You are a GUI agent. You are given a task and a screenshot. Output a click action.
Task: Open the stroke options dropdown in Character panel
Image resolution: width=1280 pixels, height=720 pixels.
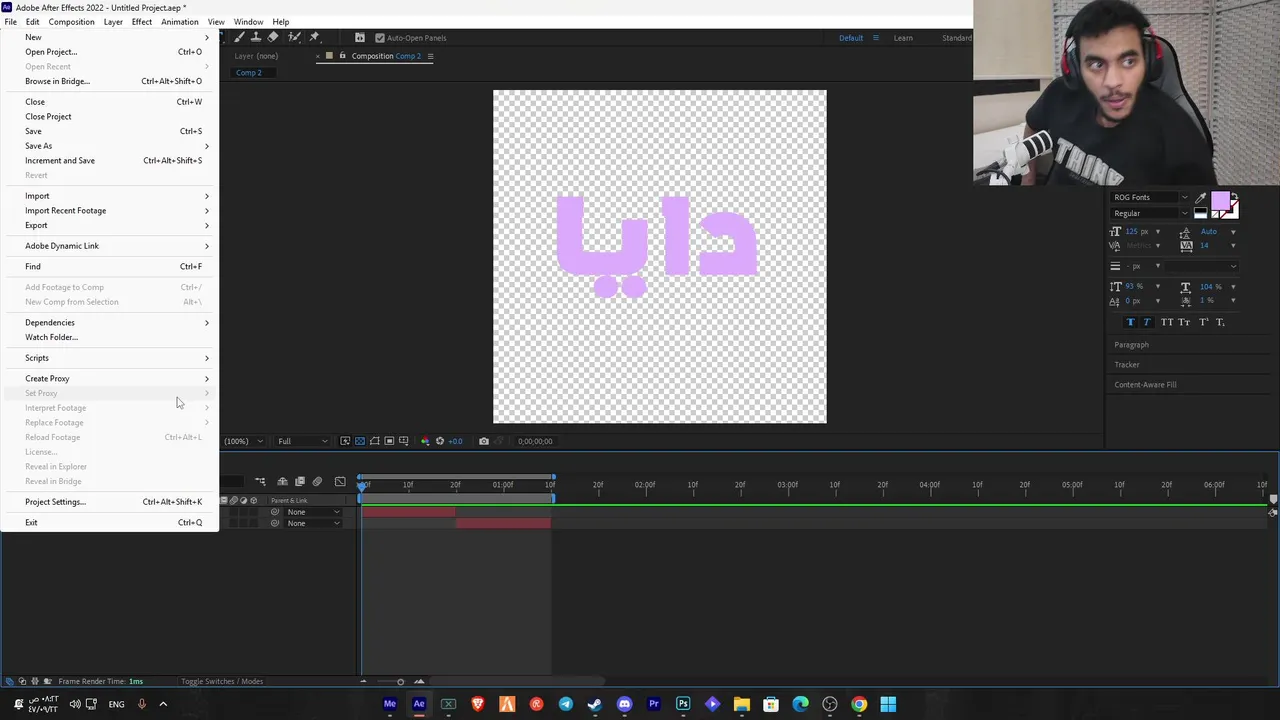(1202, 266)
